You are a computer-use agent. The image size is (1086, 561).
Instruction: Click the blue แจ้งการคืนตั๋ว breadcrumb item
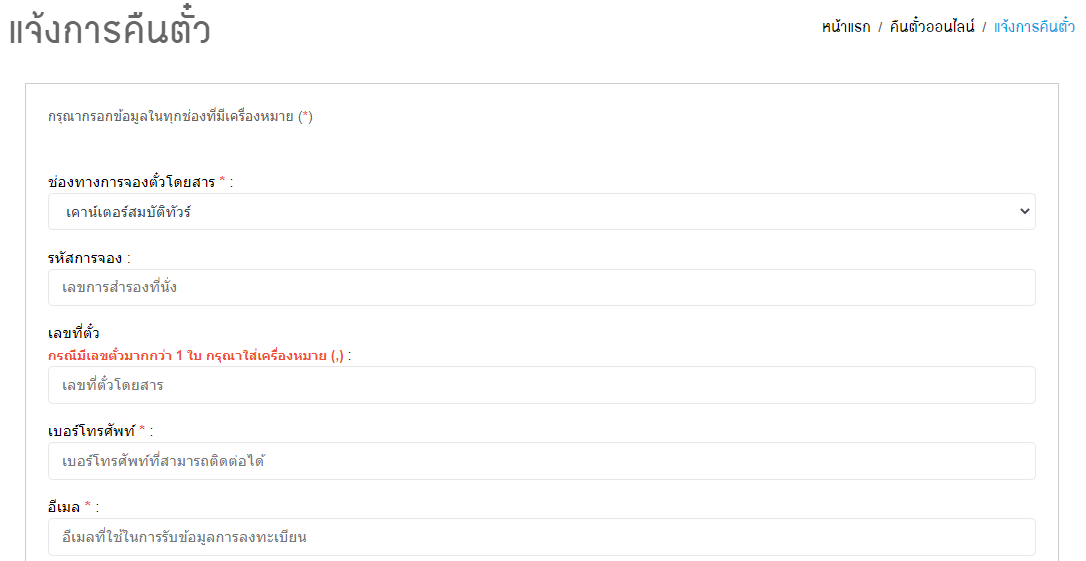coord(1034,27)
